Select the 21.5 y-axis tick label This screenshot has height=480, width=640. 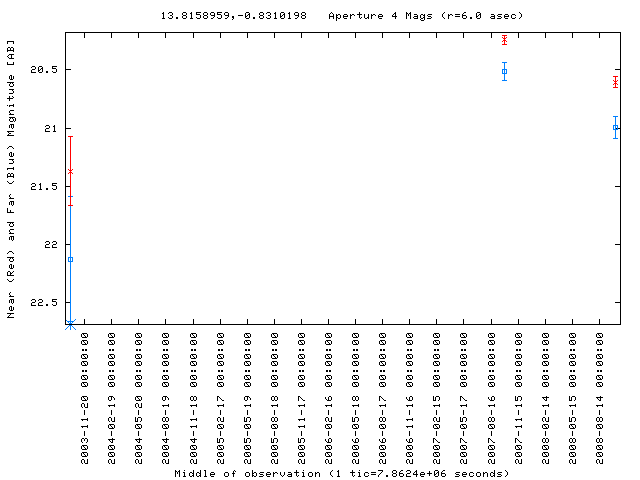coord(44,187)
